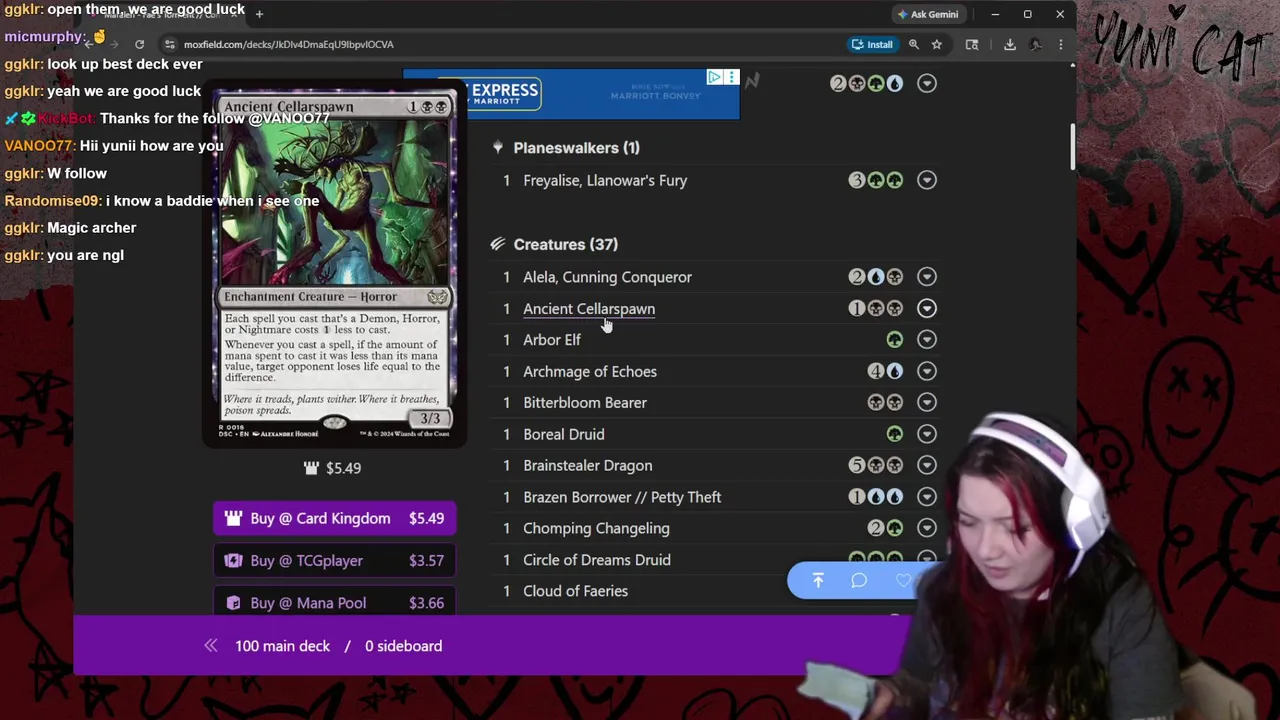The width and height of the screenshot is (1280, 720).
Task: Open options menu for Alela, Cunning Conqueror
Action: (x=927, y=277)
